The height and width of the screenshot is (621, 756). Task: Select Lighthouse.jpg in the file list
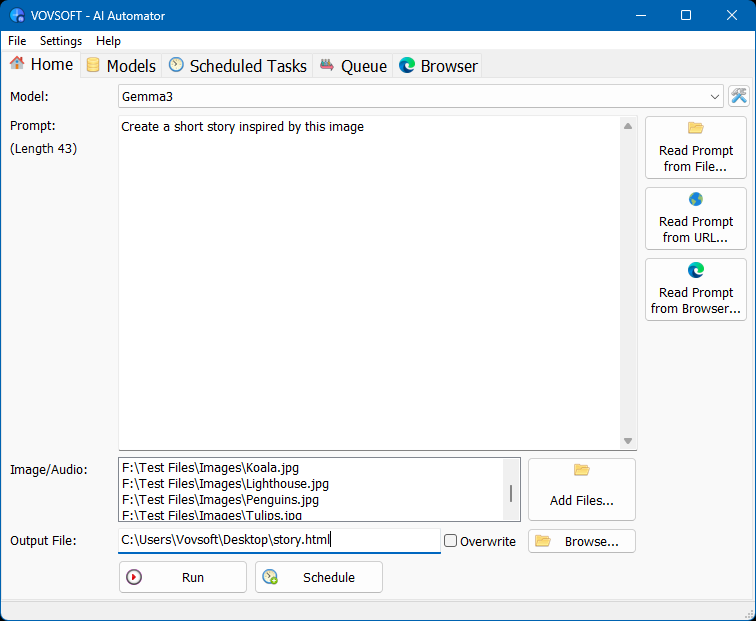(225, 484)
